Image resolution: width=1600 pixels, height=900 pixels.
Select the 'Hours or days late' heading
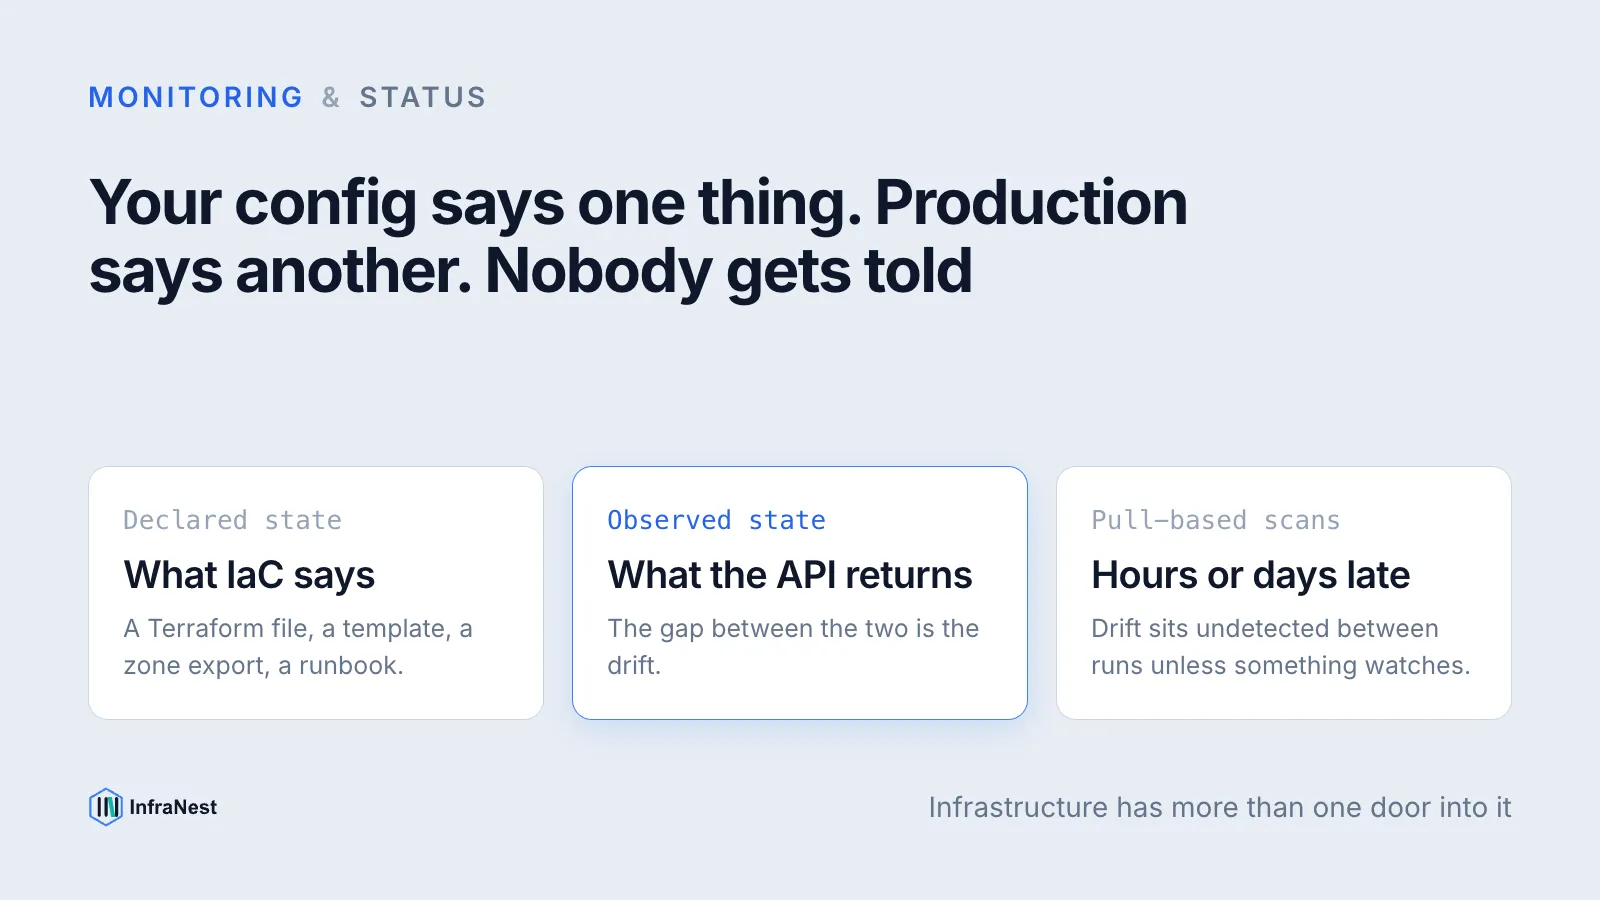pos(1250,576)
